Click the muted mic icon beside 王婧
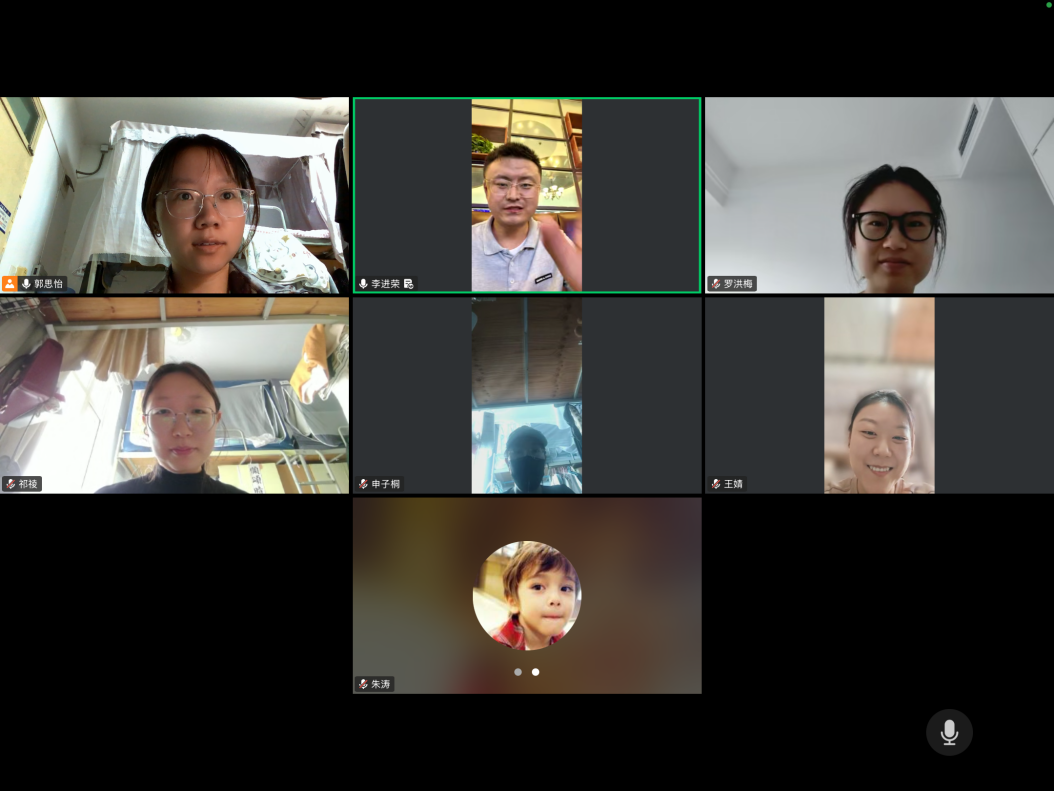Image resolution: width=1054 pixels, height=791 pixels. click(x=716, y=484)
